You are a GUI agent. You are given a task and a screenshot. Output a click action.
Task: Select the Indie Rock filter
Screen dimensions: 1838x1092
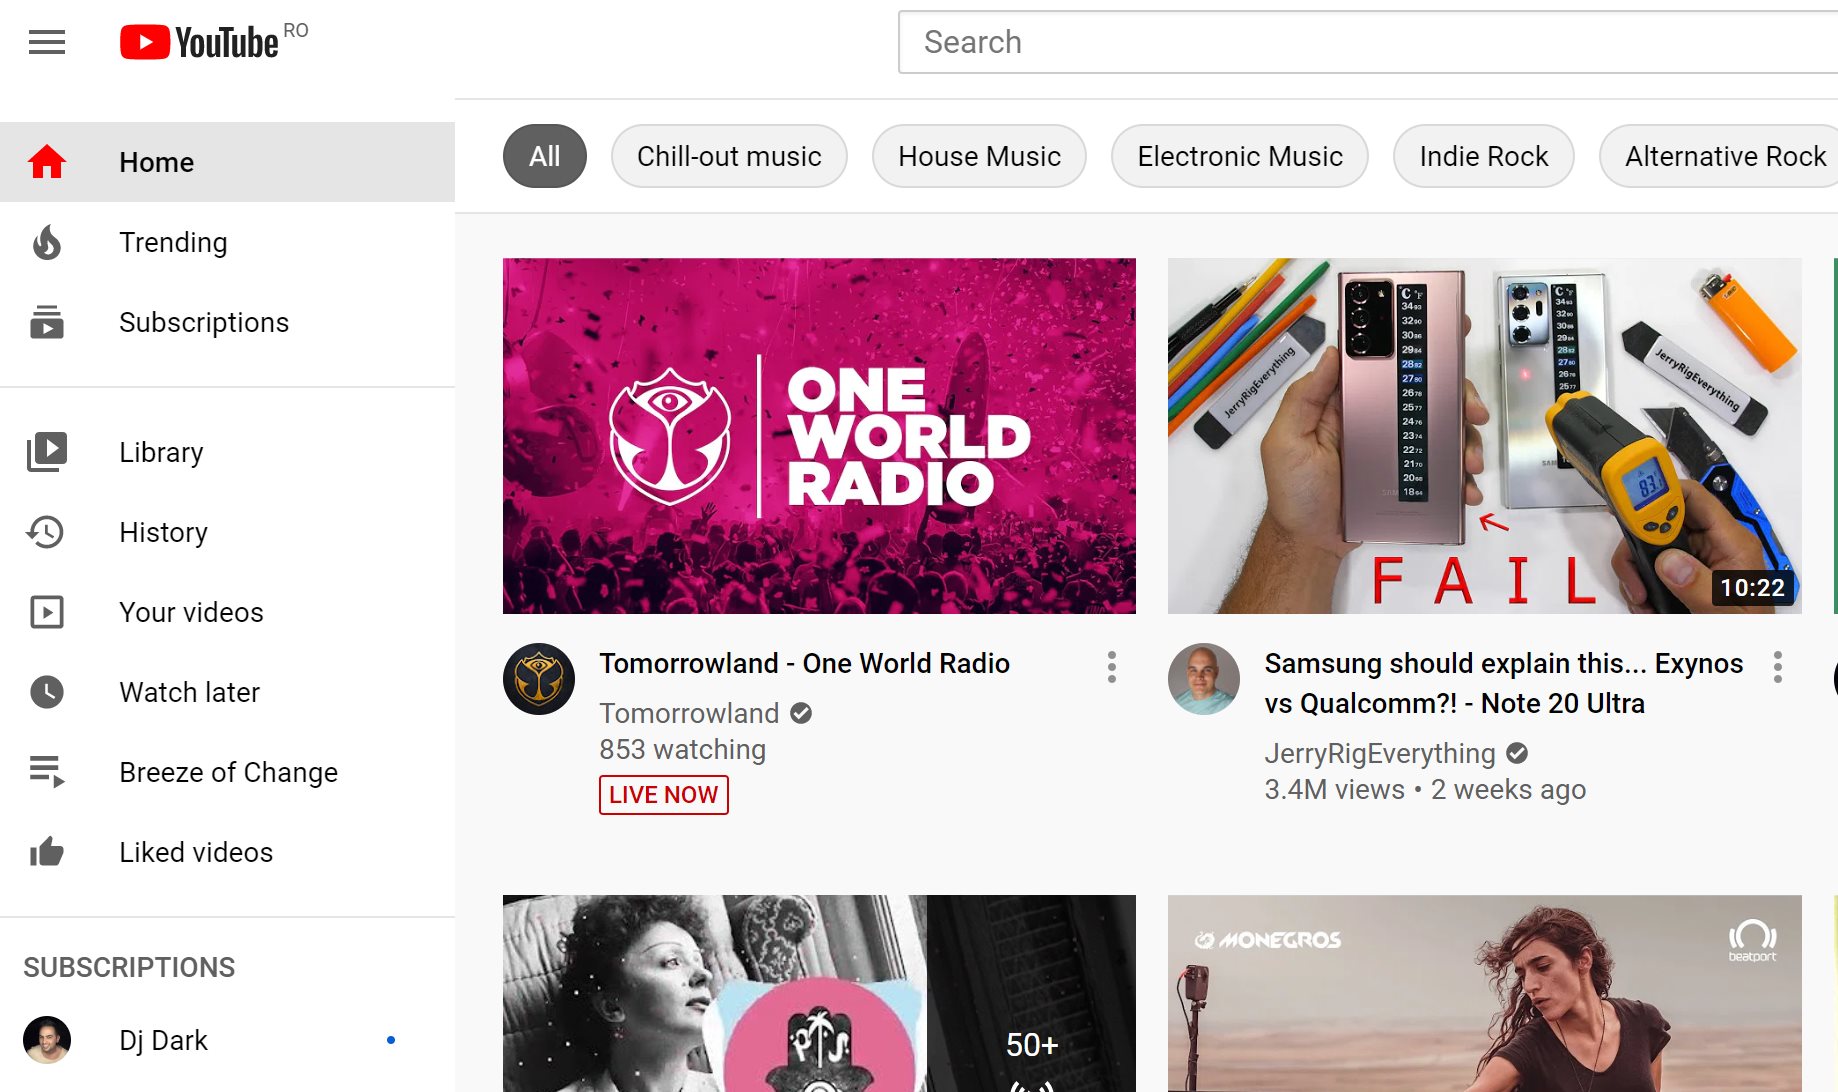point(1483,156)
